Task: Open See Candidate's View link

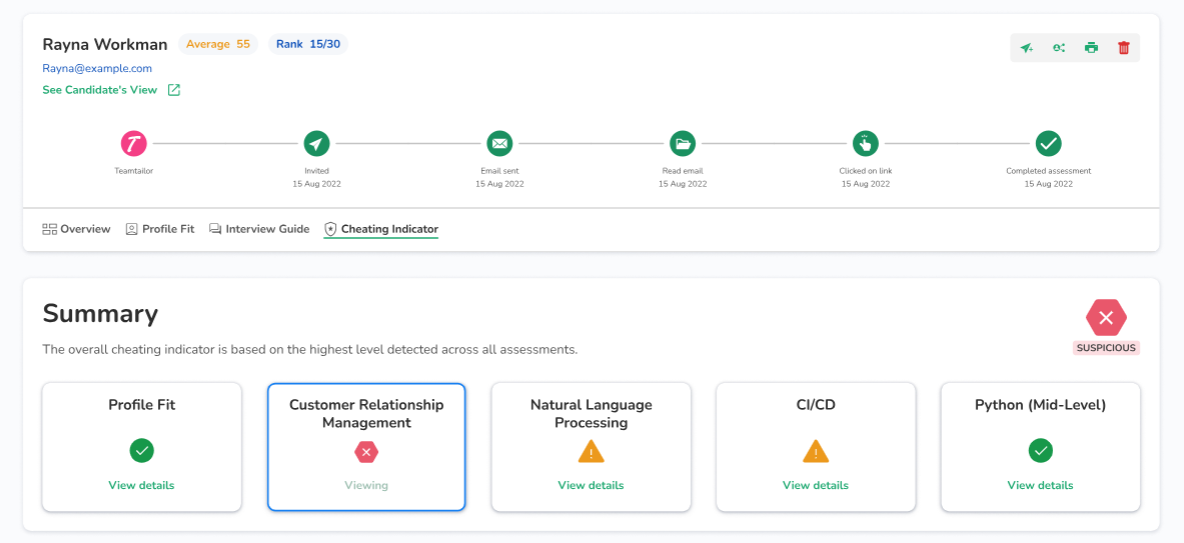Action: tap(100, 90)
